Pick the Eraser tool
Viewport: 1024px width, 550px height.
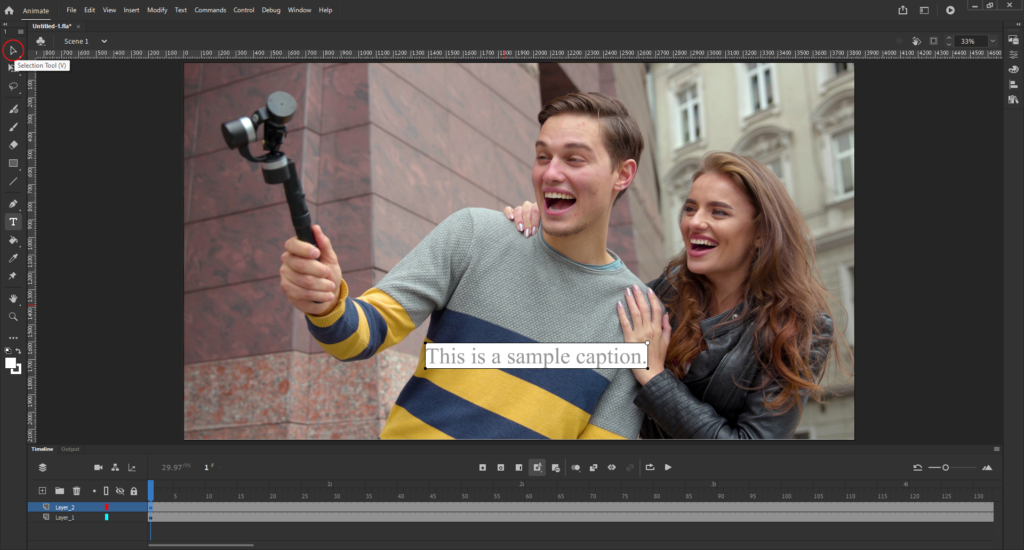pos(13,145)
